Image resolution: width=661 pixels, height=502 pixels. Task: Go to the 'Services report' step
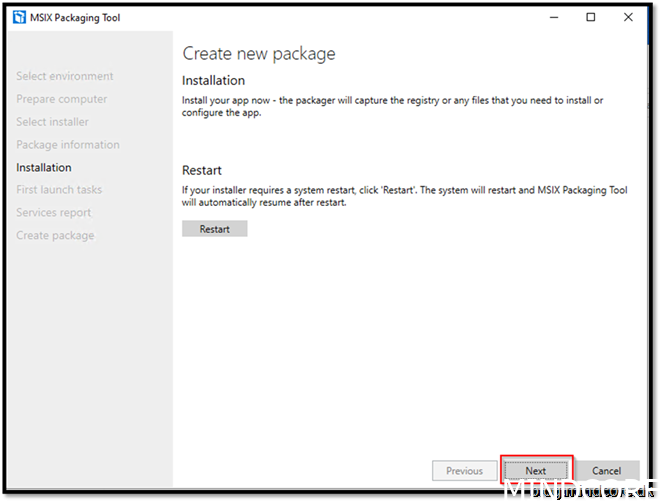[54, 212]
